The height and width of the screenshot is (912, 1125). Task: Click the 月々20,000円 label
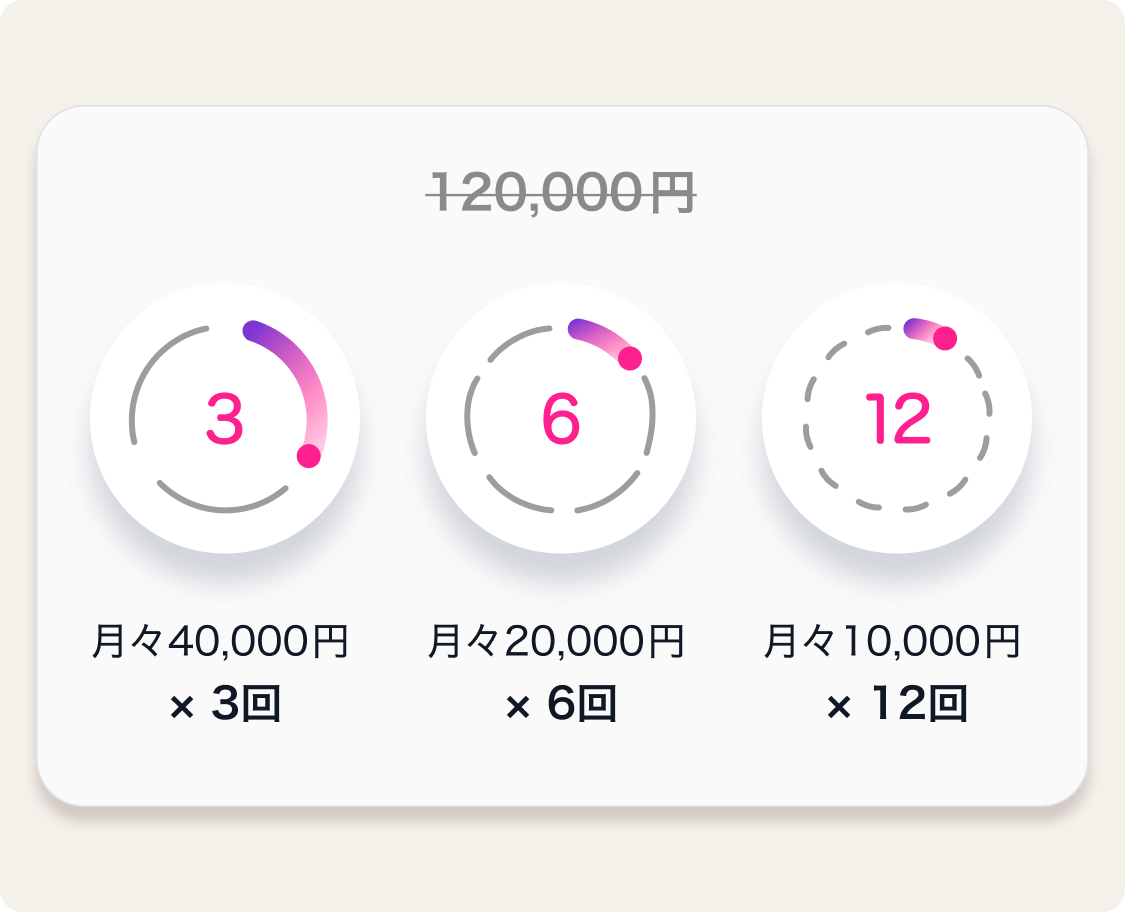(x=556, y=641)
